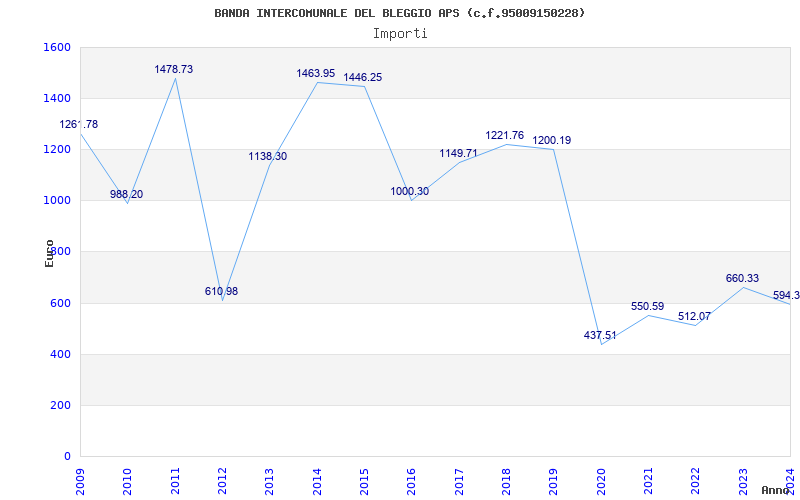The height and width of the screenshot is (500, 800).
Task: Click the 1400 y-axis tick label
Action: tap(57, 98)
